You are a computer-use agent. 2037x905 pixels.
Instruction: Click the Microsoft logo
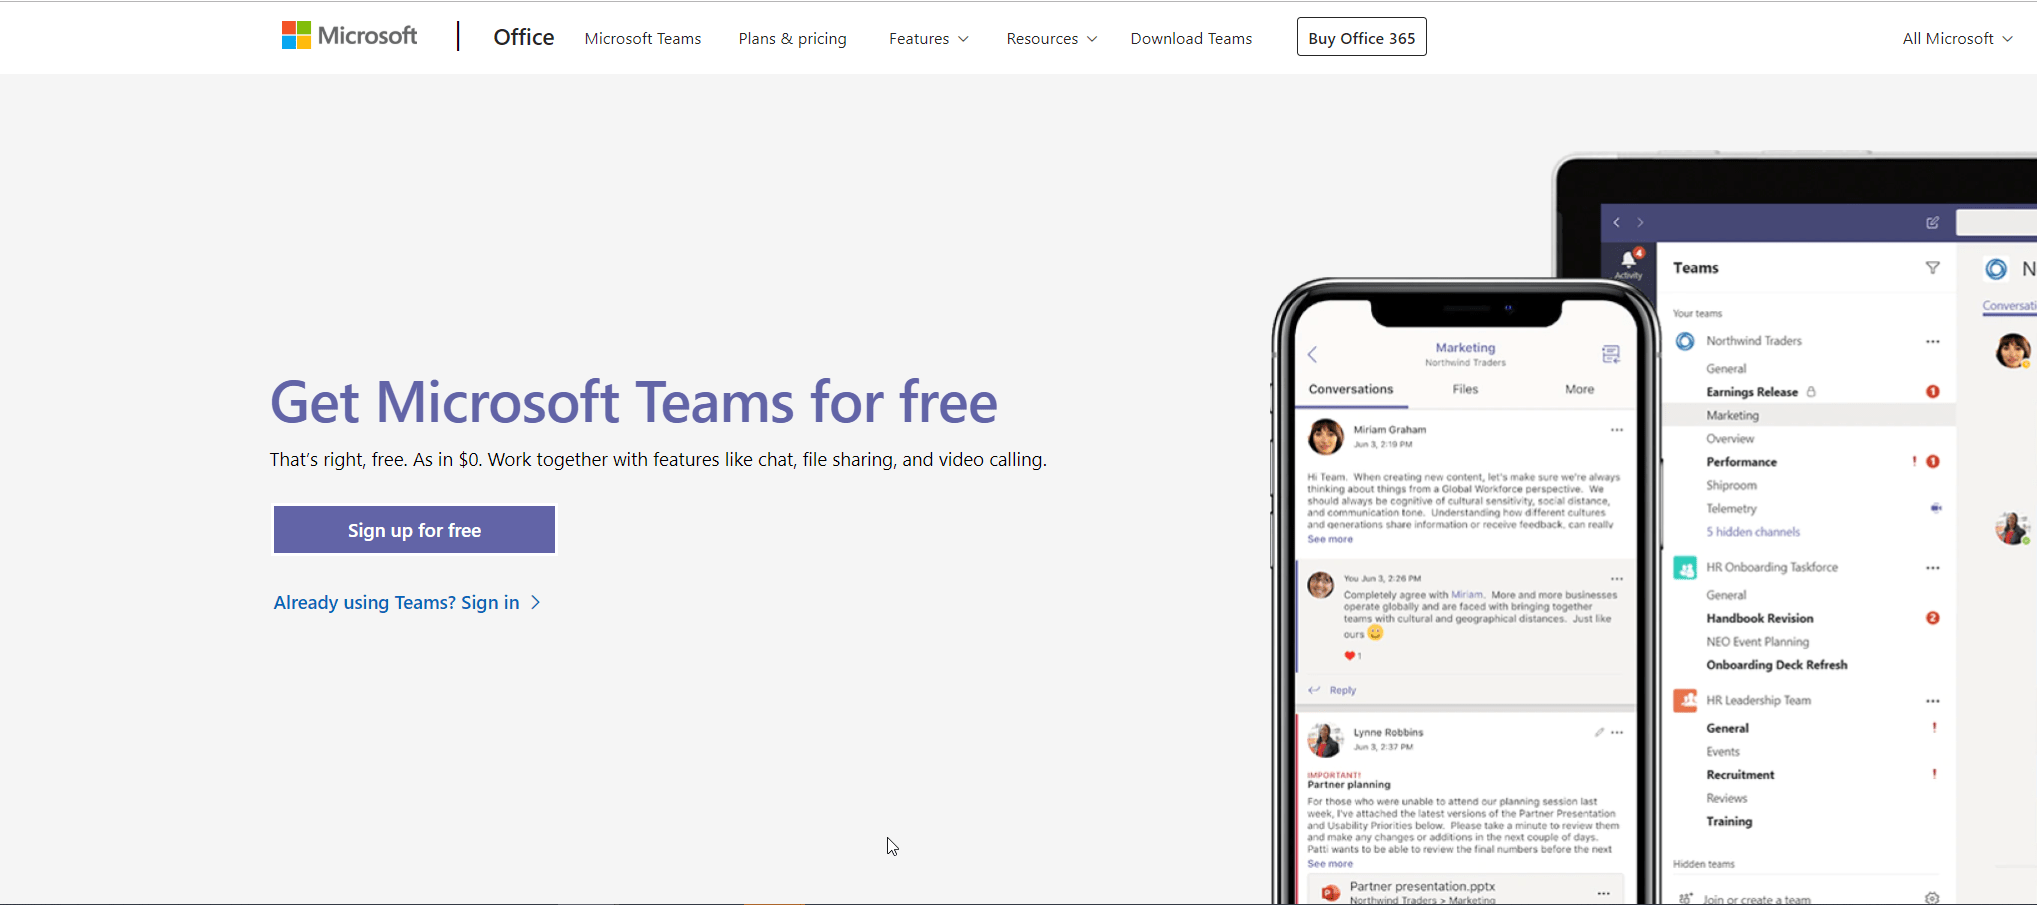(349, 36)
